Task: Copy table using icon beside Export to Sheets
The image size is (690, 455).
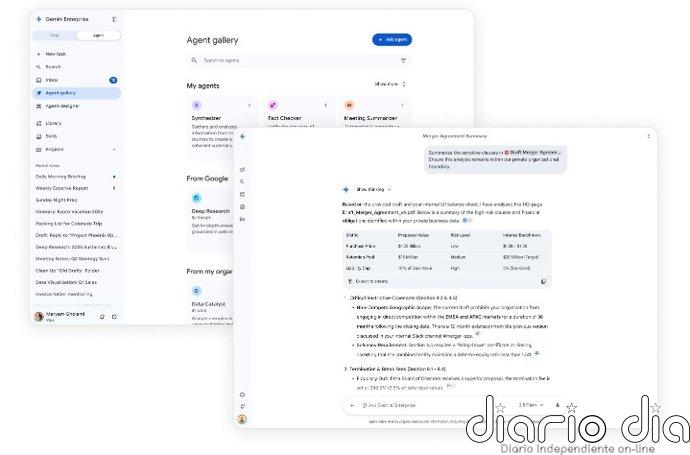Action: pos(543,281)
